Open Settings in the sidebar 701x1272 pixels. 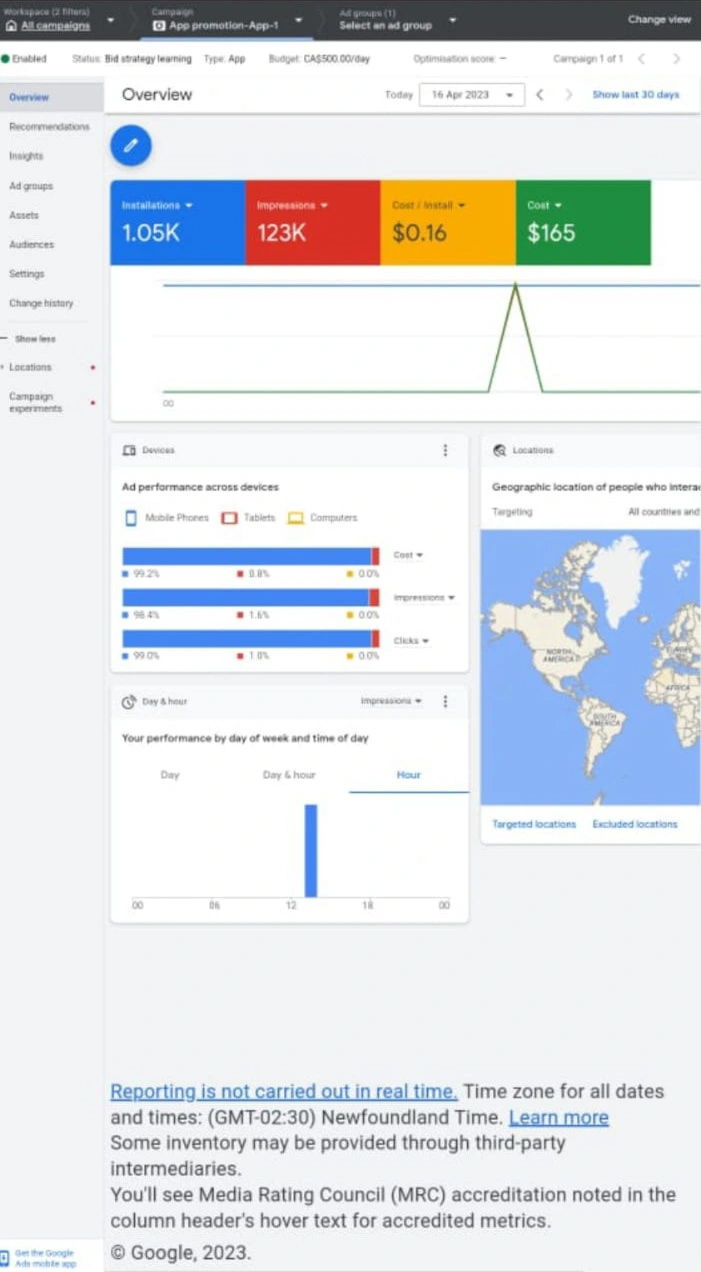(27, 273)
